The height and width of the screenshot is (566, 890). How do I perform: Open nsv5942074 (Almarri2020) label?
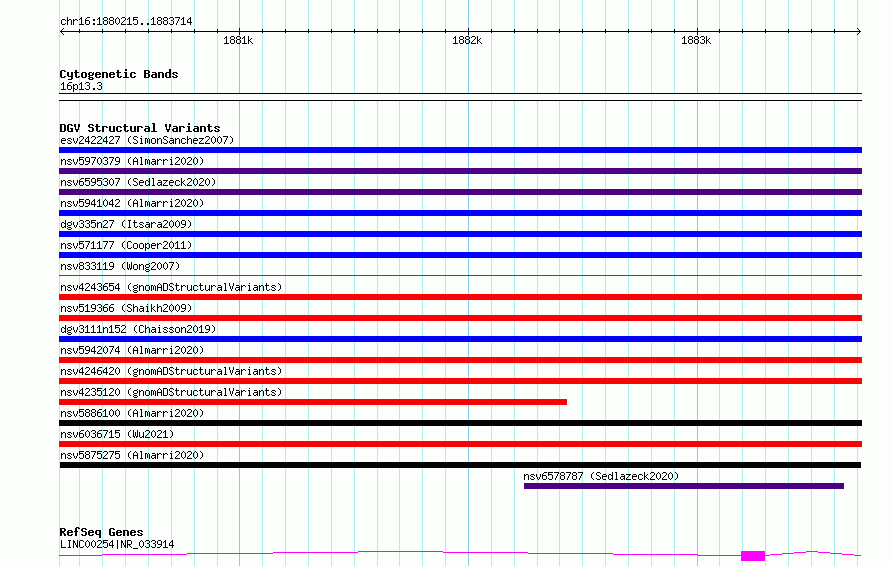tap(132, 350)
